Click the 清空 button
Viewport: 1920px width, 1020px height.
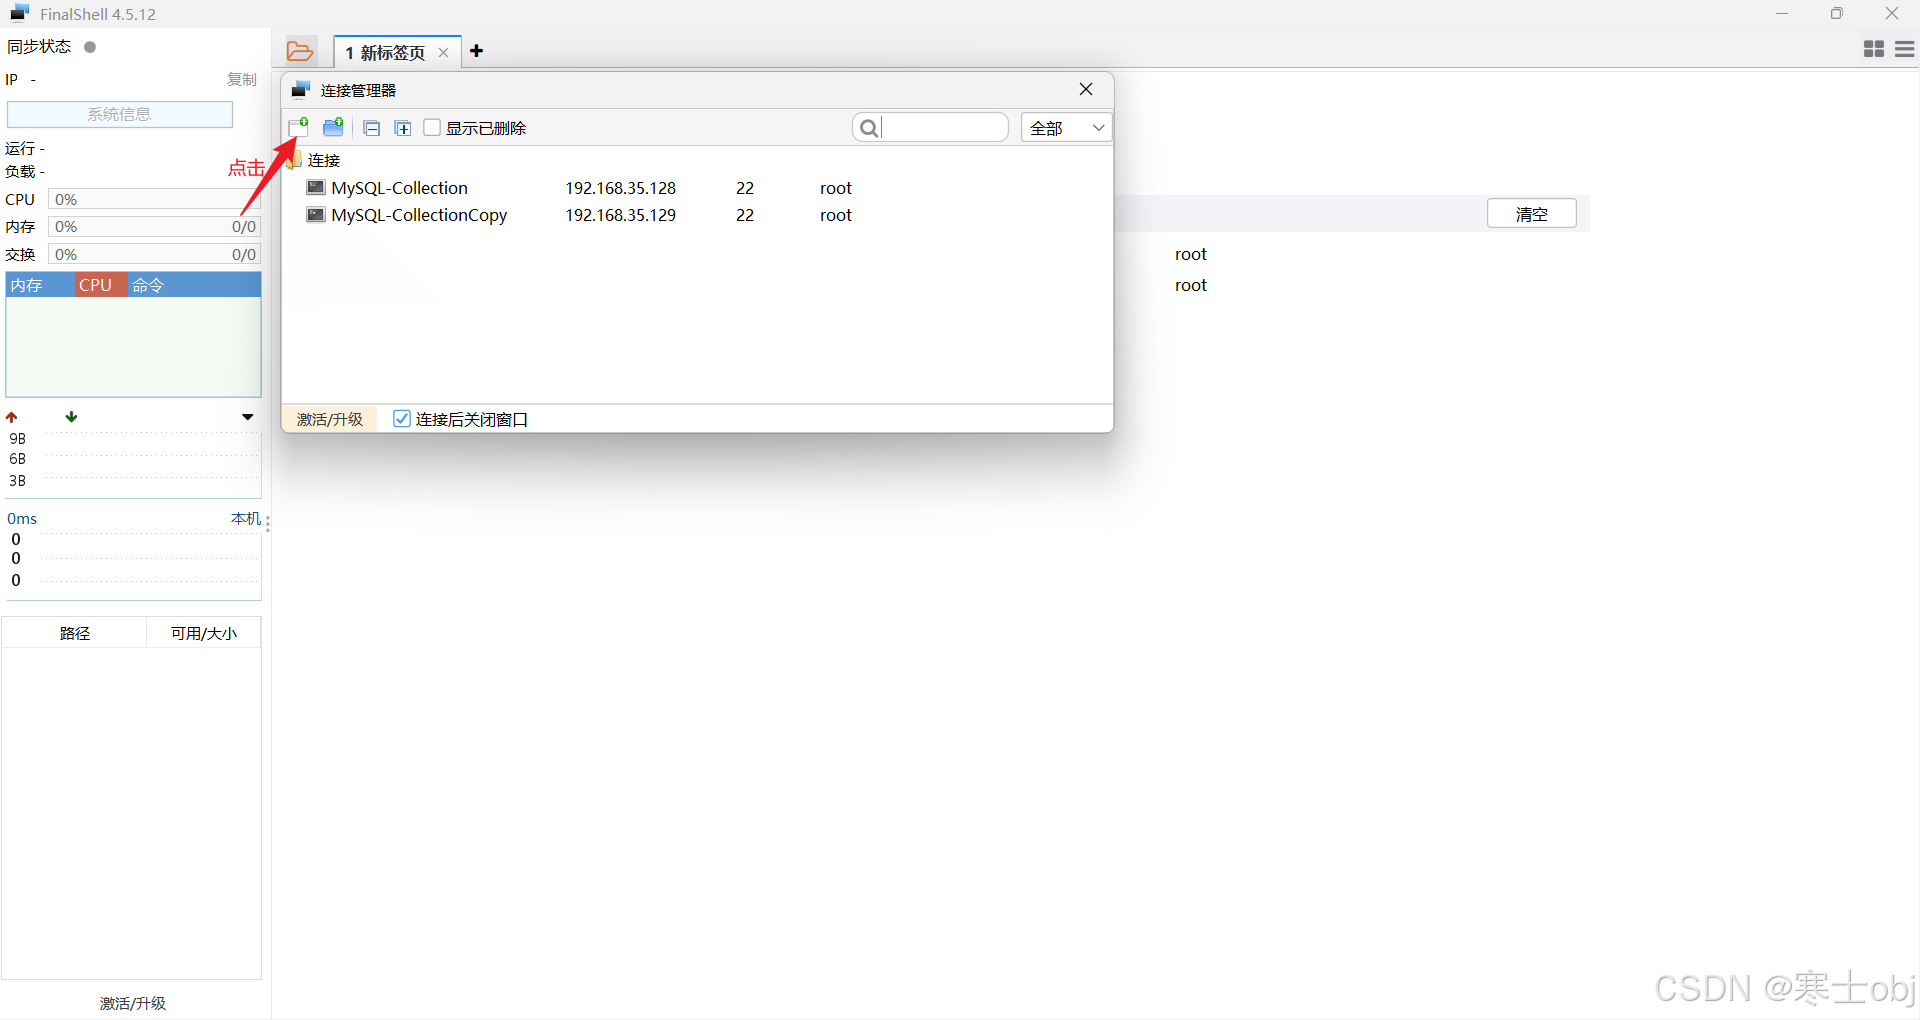tap(1531, 213)
